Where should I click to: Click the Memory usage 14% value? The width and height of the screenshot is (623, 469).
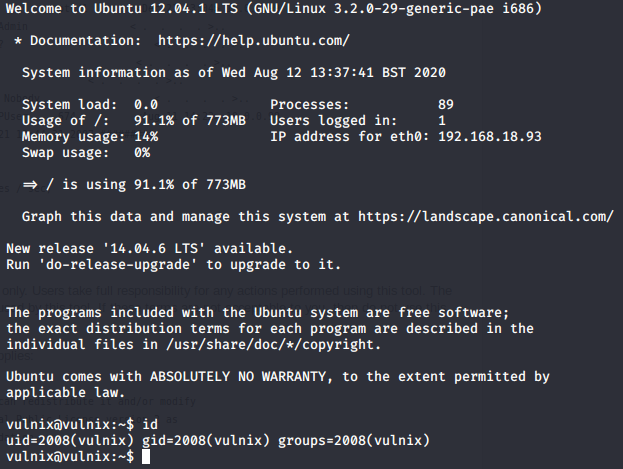coord(146,136)
